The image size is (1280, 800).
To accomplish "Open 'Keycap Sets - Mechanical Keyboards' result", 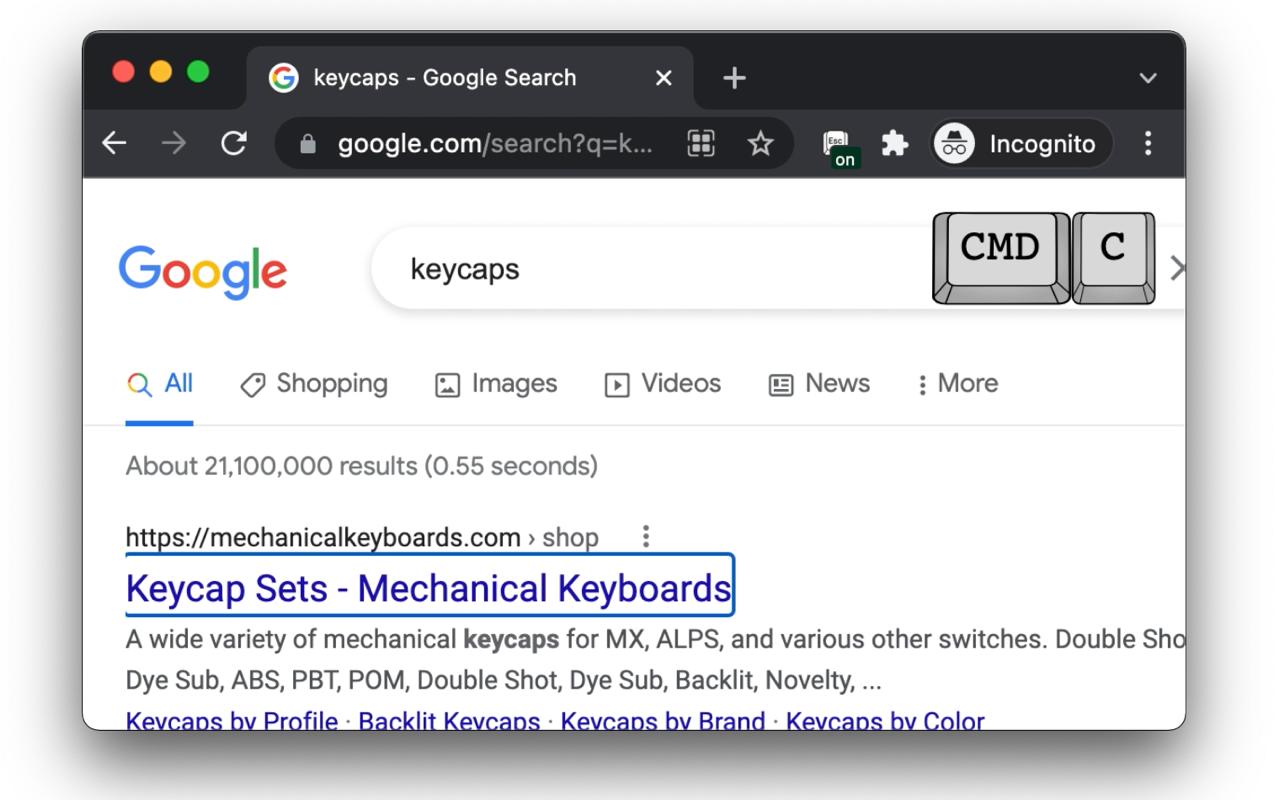I will click(x=429, y=589).
